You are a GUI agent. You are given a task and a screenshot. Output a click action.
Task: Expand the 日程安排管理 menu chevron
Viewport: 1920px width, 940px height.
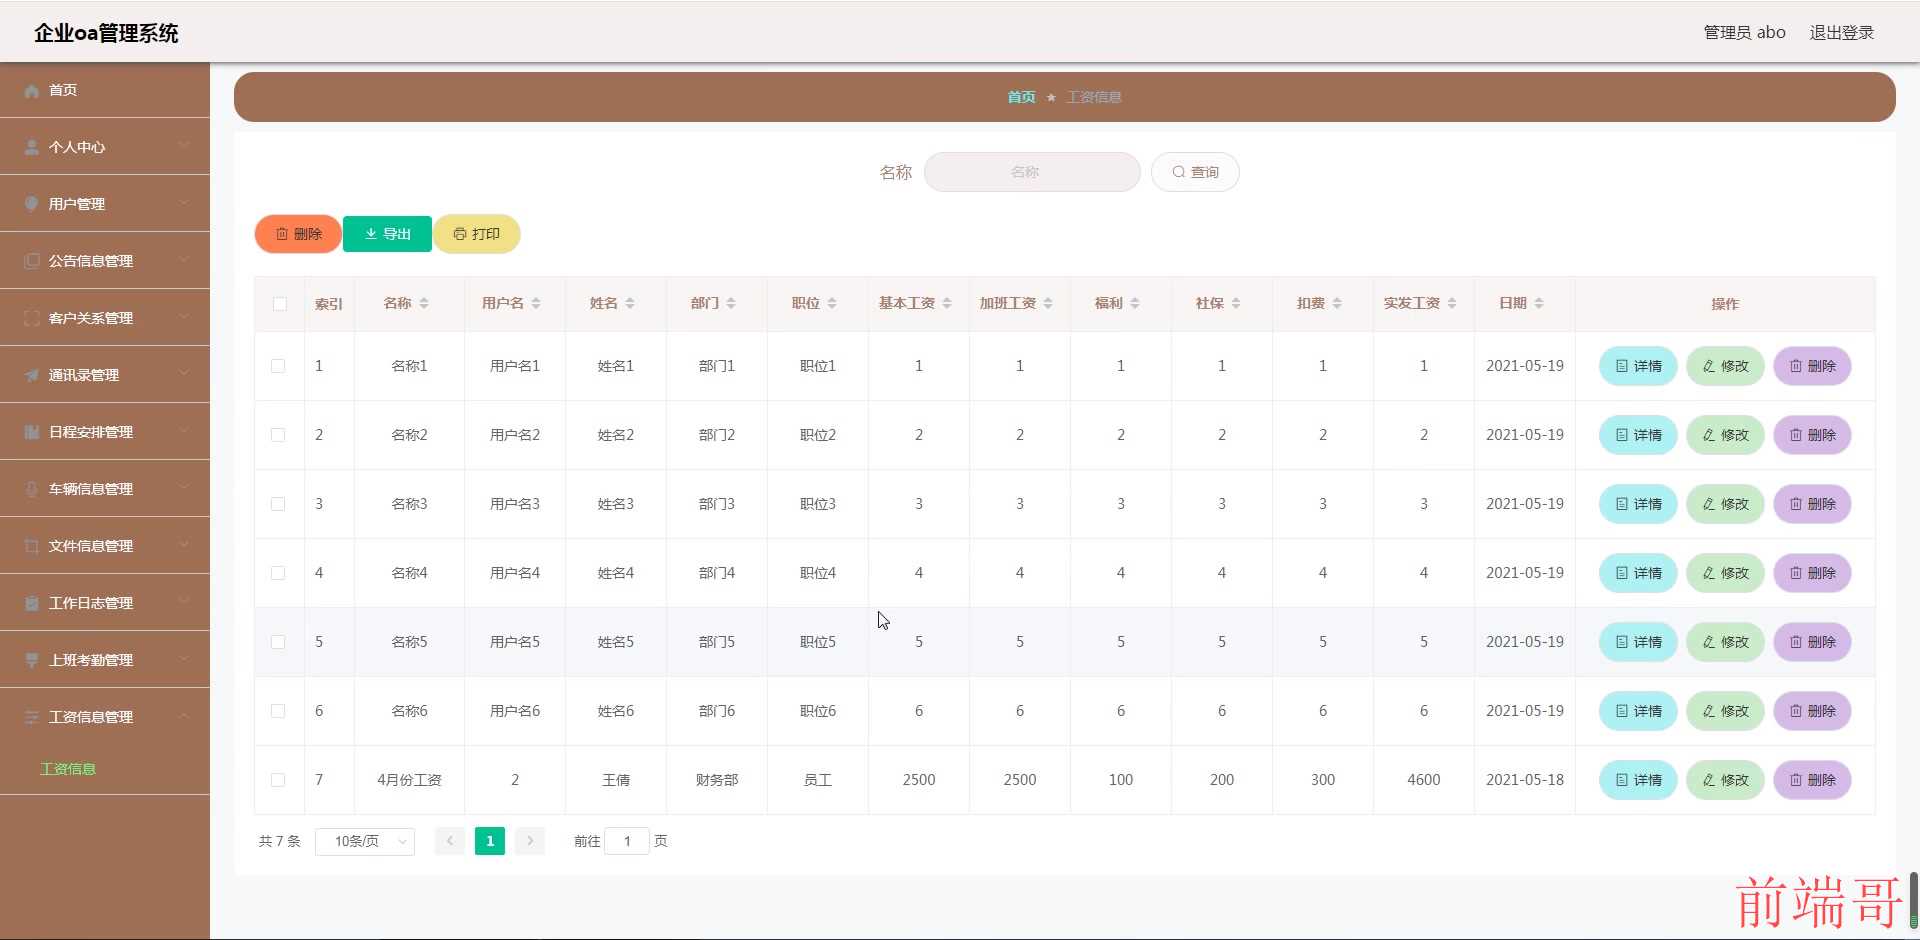[184, 431]
